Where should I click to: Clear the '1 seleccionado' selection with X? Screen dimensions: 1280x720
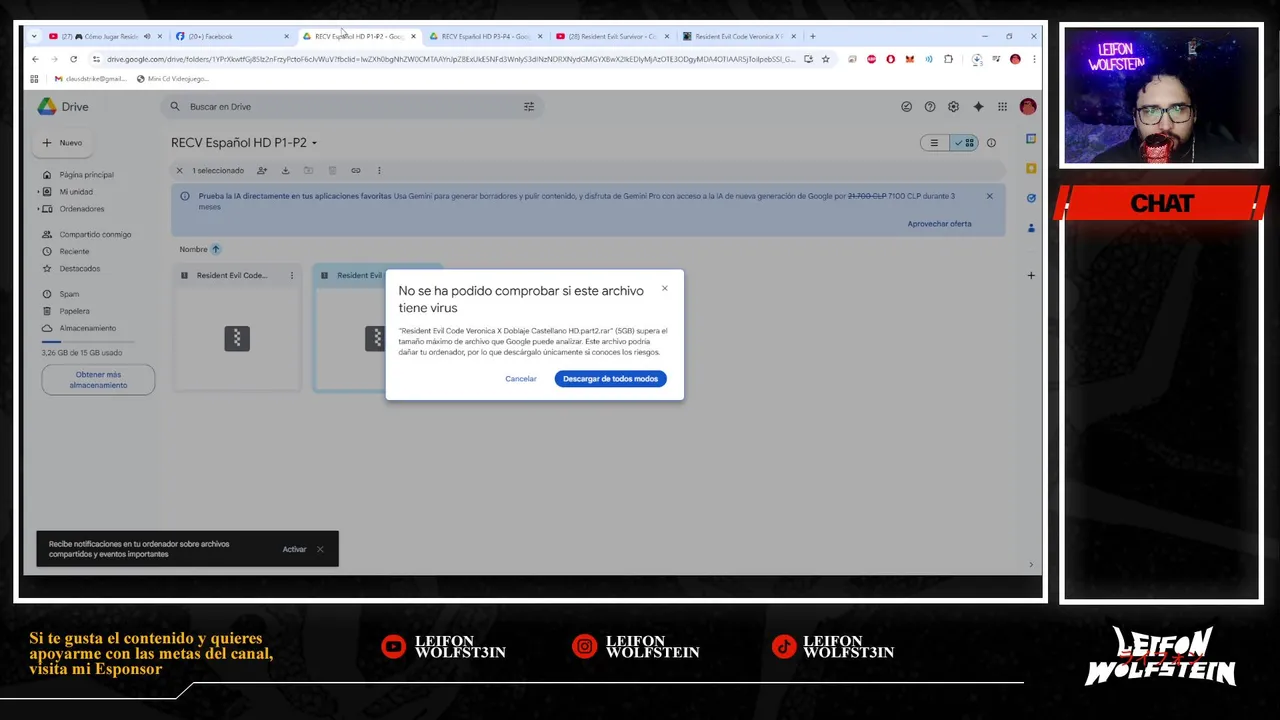pyautogui.click(x=180, y=171)
